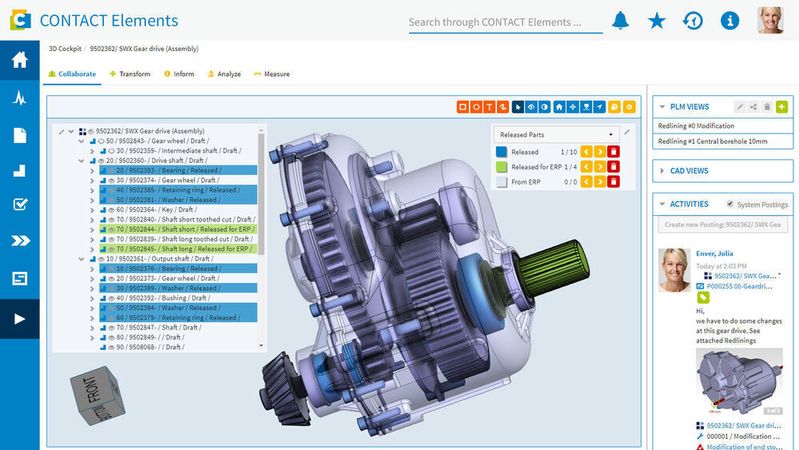Select the text redlining tool
This screenshot has width=799, height=450.
point(489,107)
